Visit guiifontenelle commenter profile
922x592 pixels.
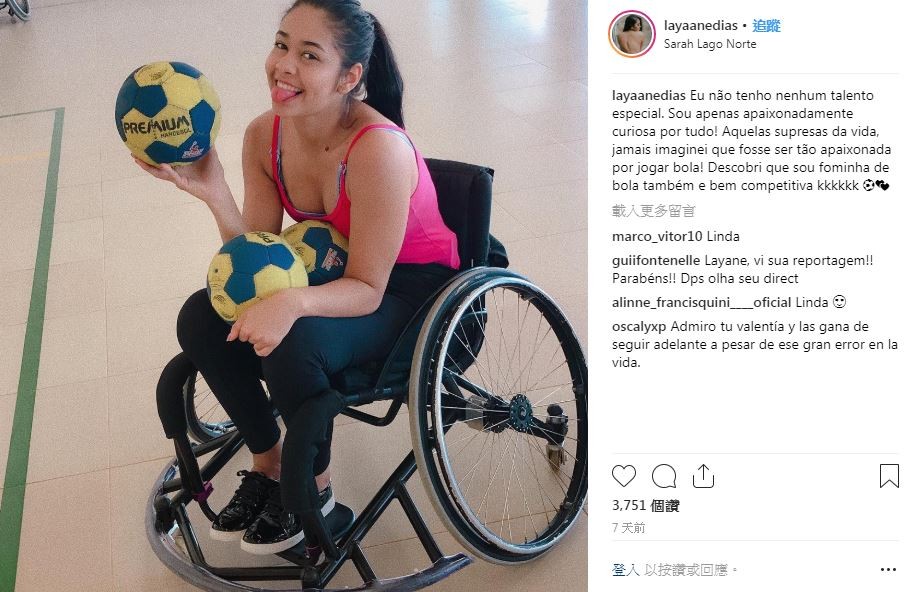point(656,260)
